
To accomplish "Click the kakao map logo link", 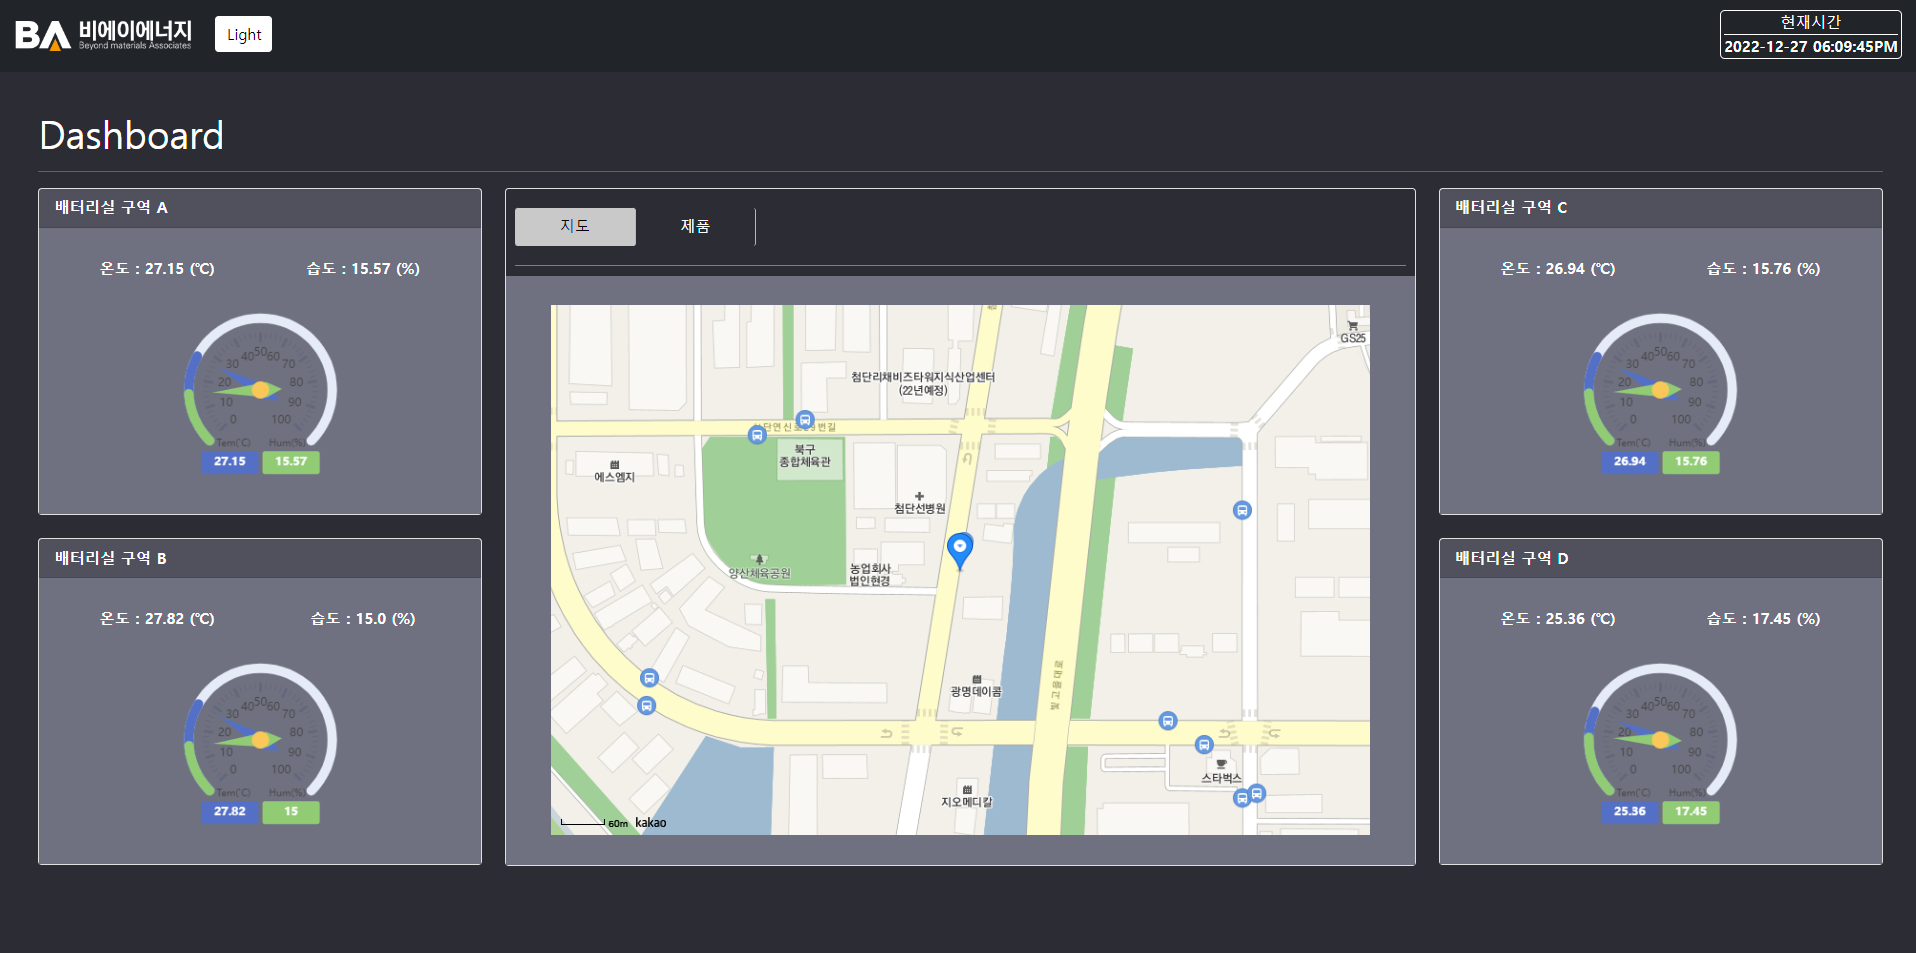I will (x=650, y=823).
